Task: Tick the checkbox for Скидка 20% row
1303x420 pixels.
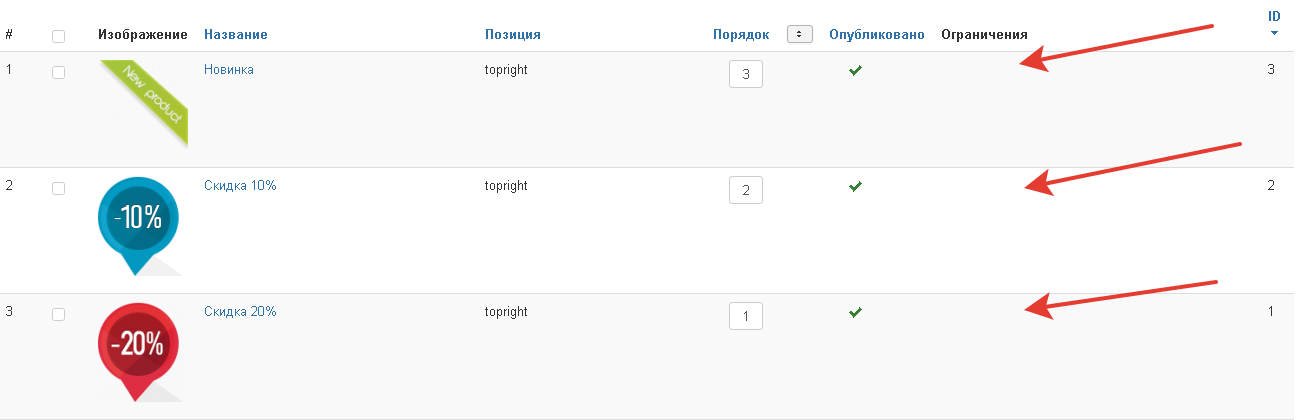Action: [58, 314]
